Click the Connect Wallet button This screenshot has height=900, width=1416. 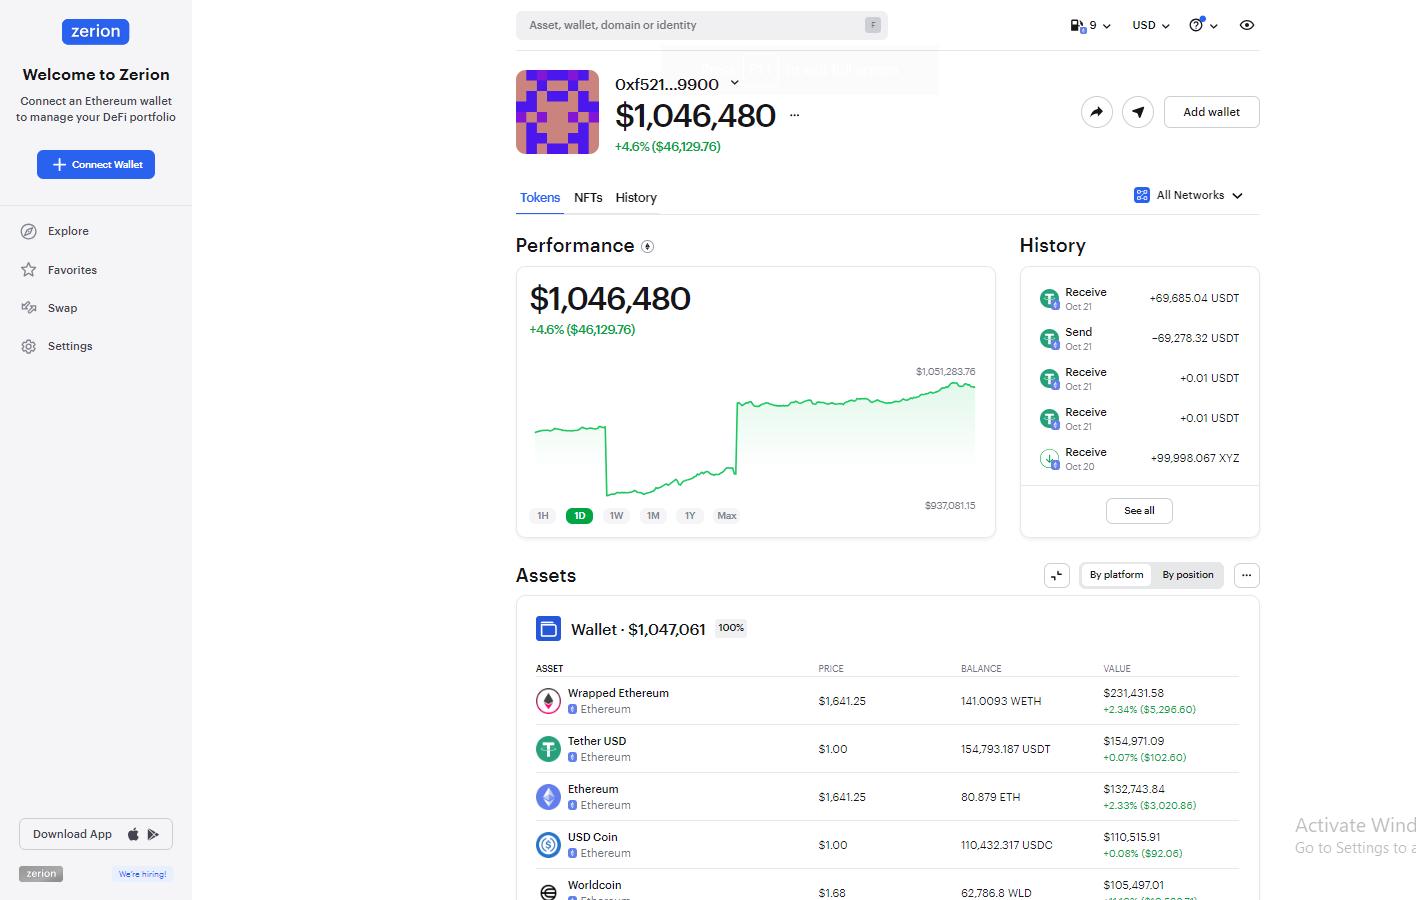[96, 164]
